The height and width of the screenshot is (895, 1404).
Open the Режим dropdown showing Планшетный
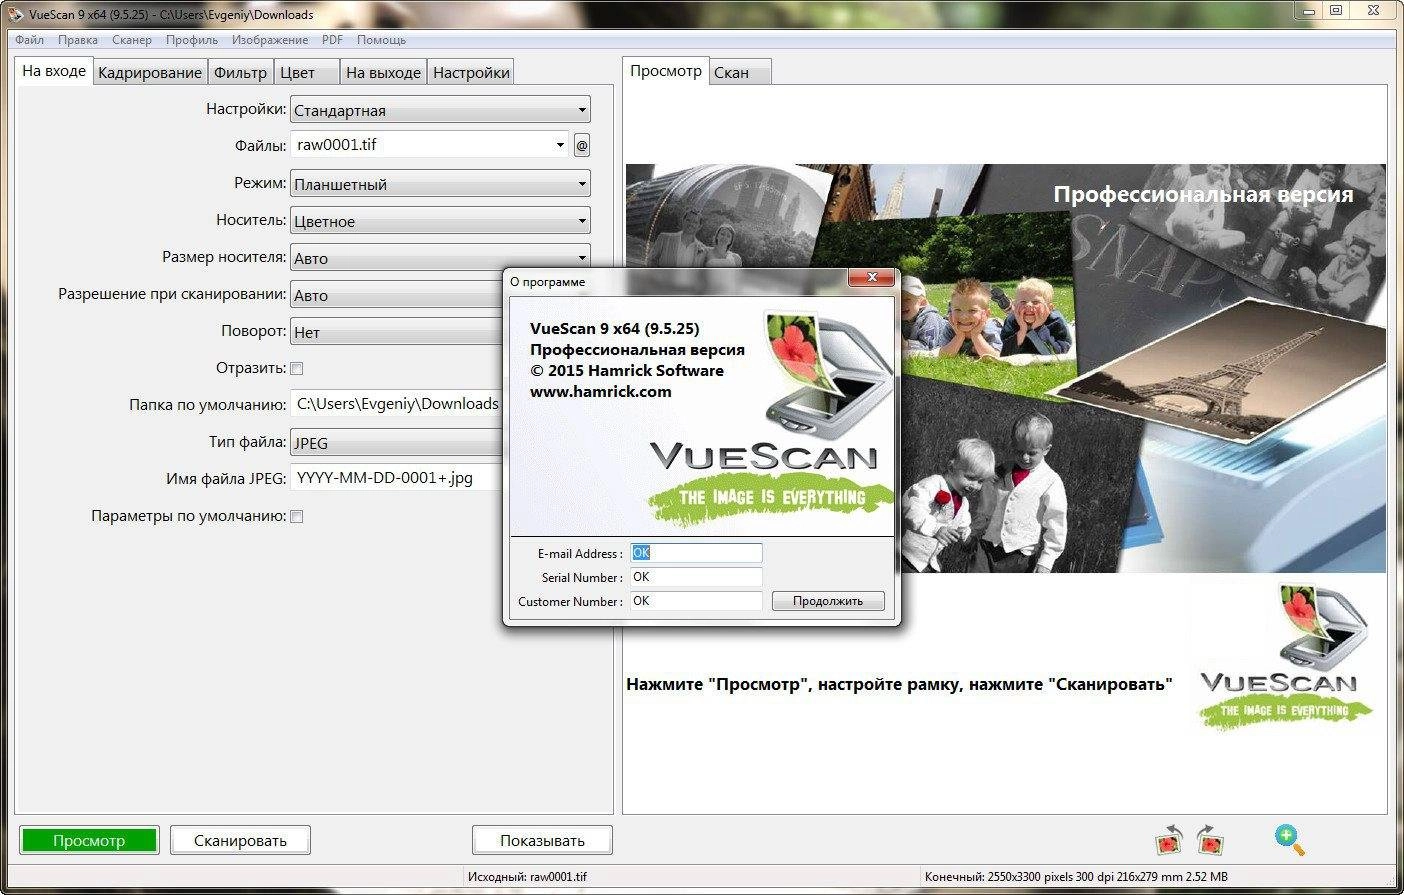click(x=440, y=184)
